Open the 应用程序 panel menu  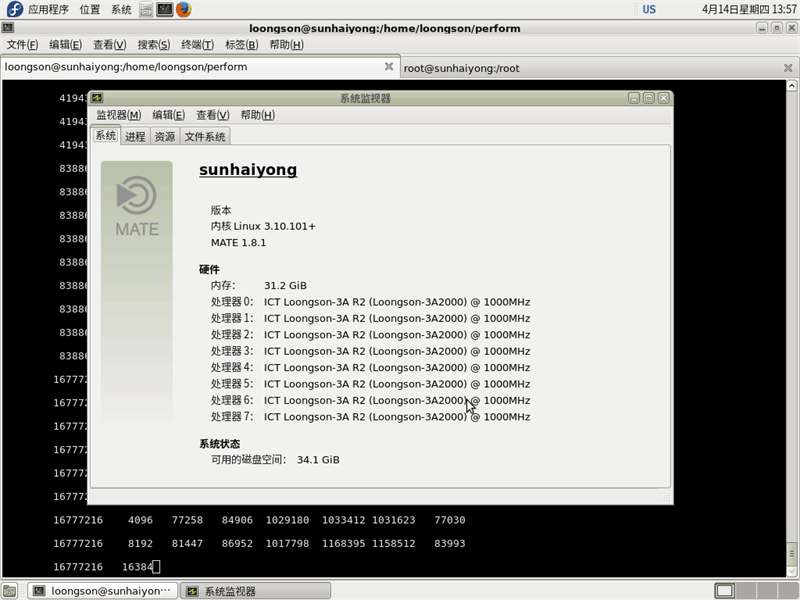pos(48,9)
